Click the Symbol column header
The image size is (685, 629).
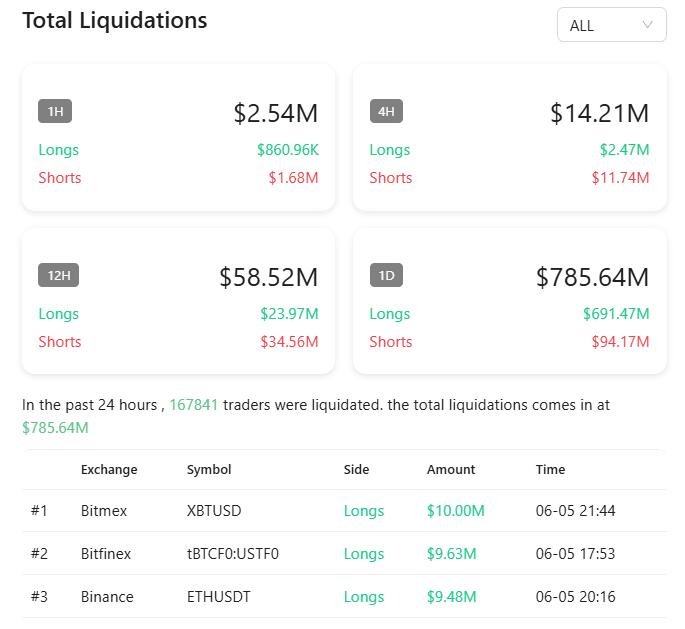(209, 470)
